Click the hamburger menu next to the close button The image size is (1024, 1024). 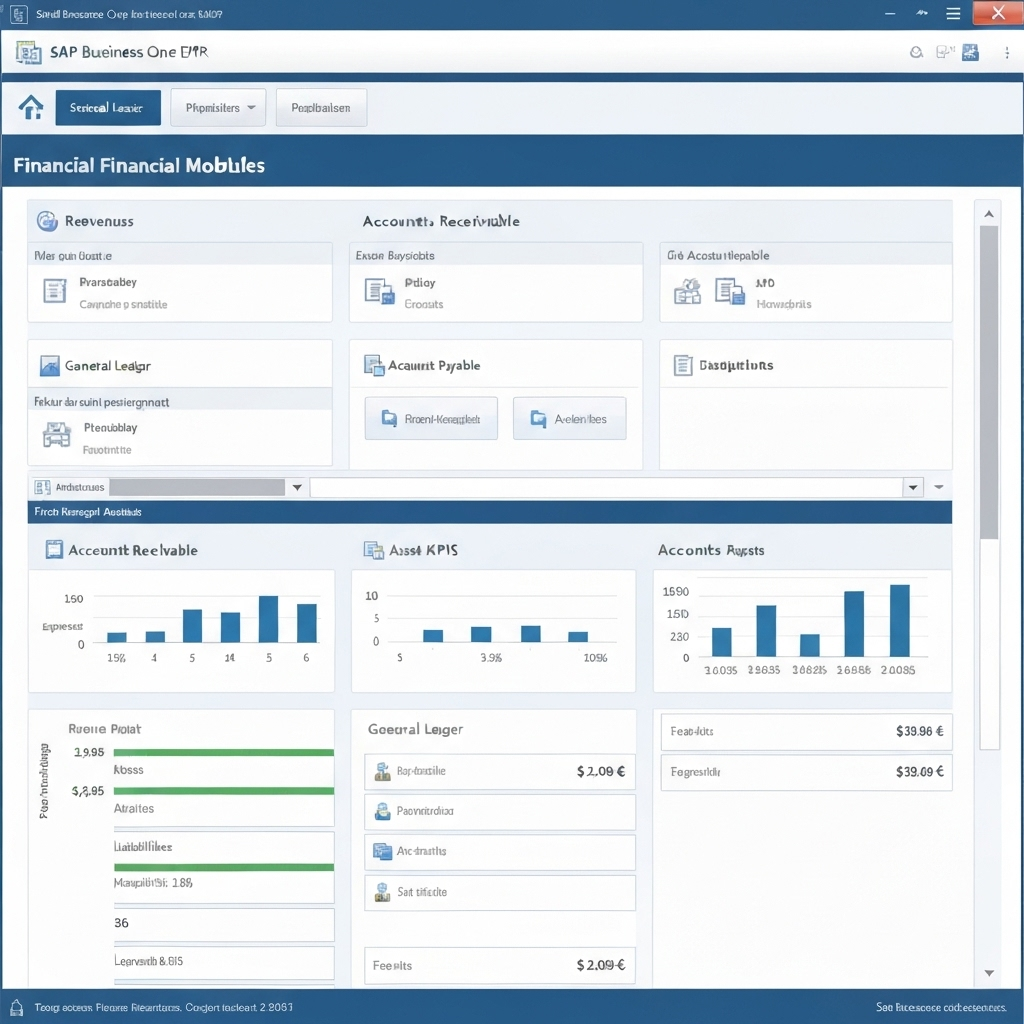[x=953, y=13]
